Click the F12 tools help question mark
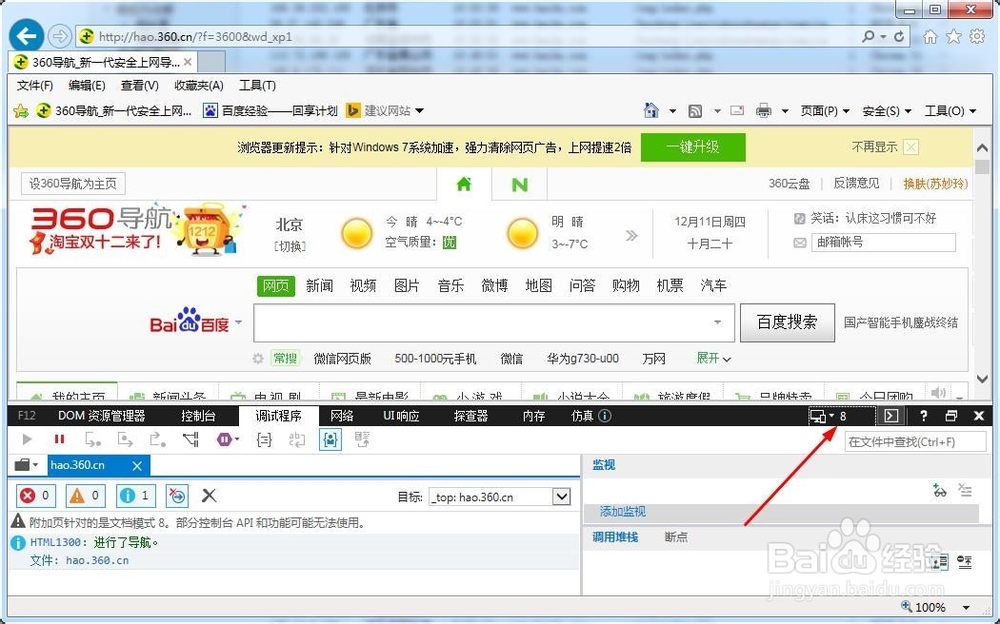 coord(923,416)
